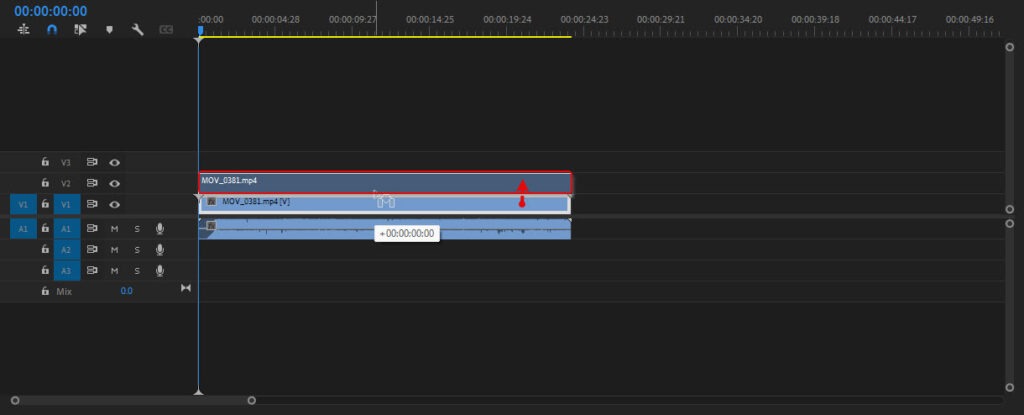The height and width of the screenshot is (415, 1024).
Task: Click the blue playhead timecode display
Action: coord(50,11)
